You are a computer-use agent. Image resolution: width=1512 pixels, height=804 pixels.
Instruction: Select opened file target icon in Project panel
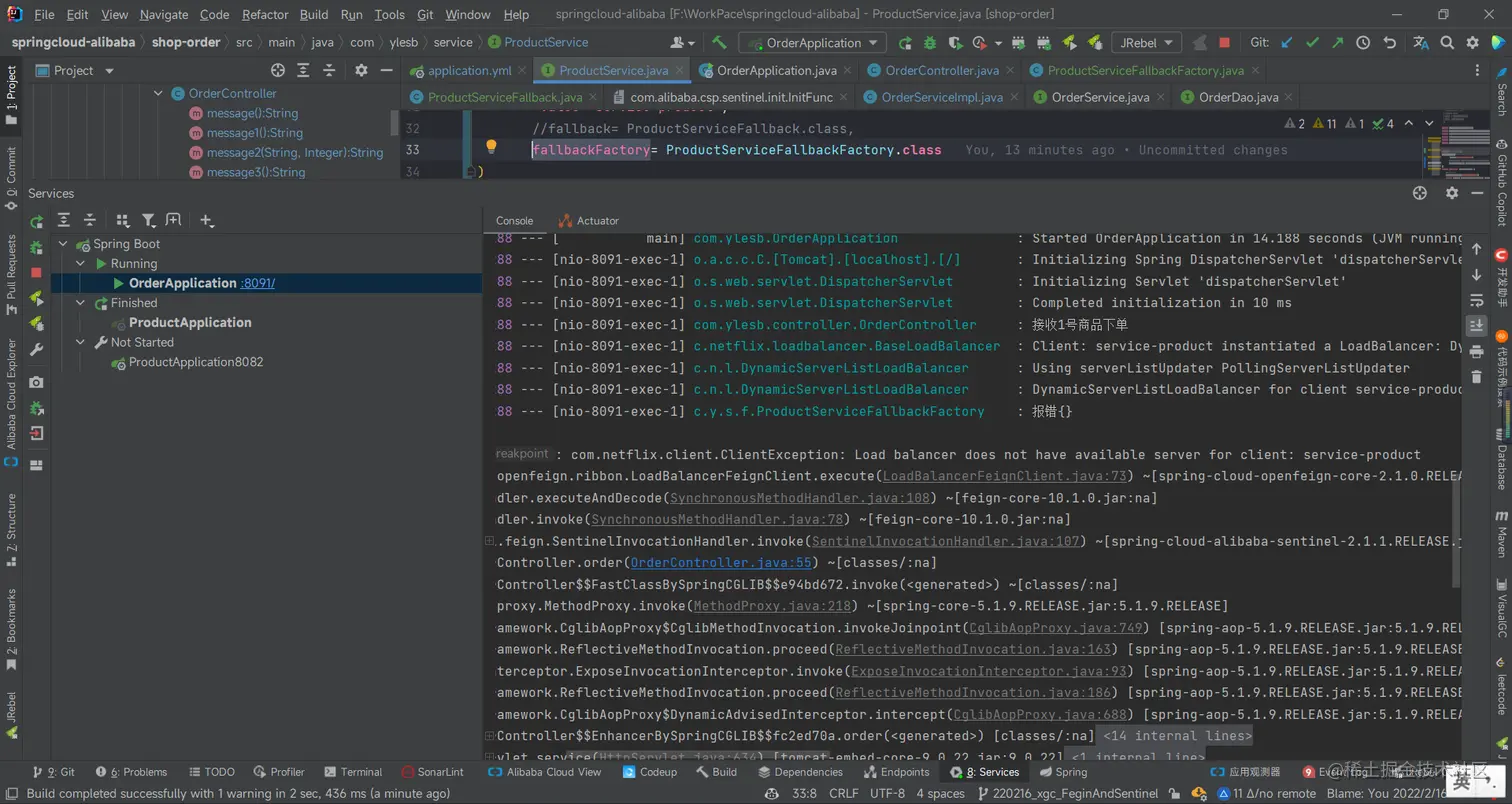(x=278, y=70)
